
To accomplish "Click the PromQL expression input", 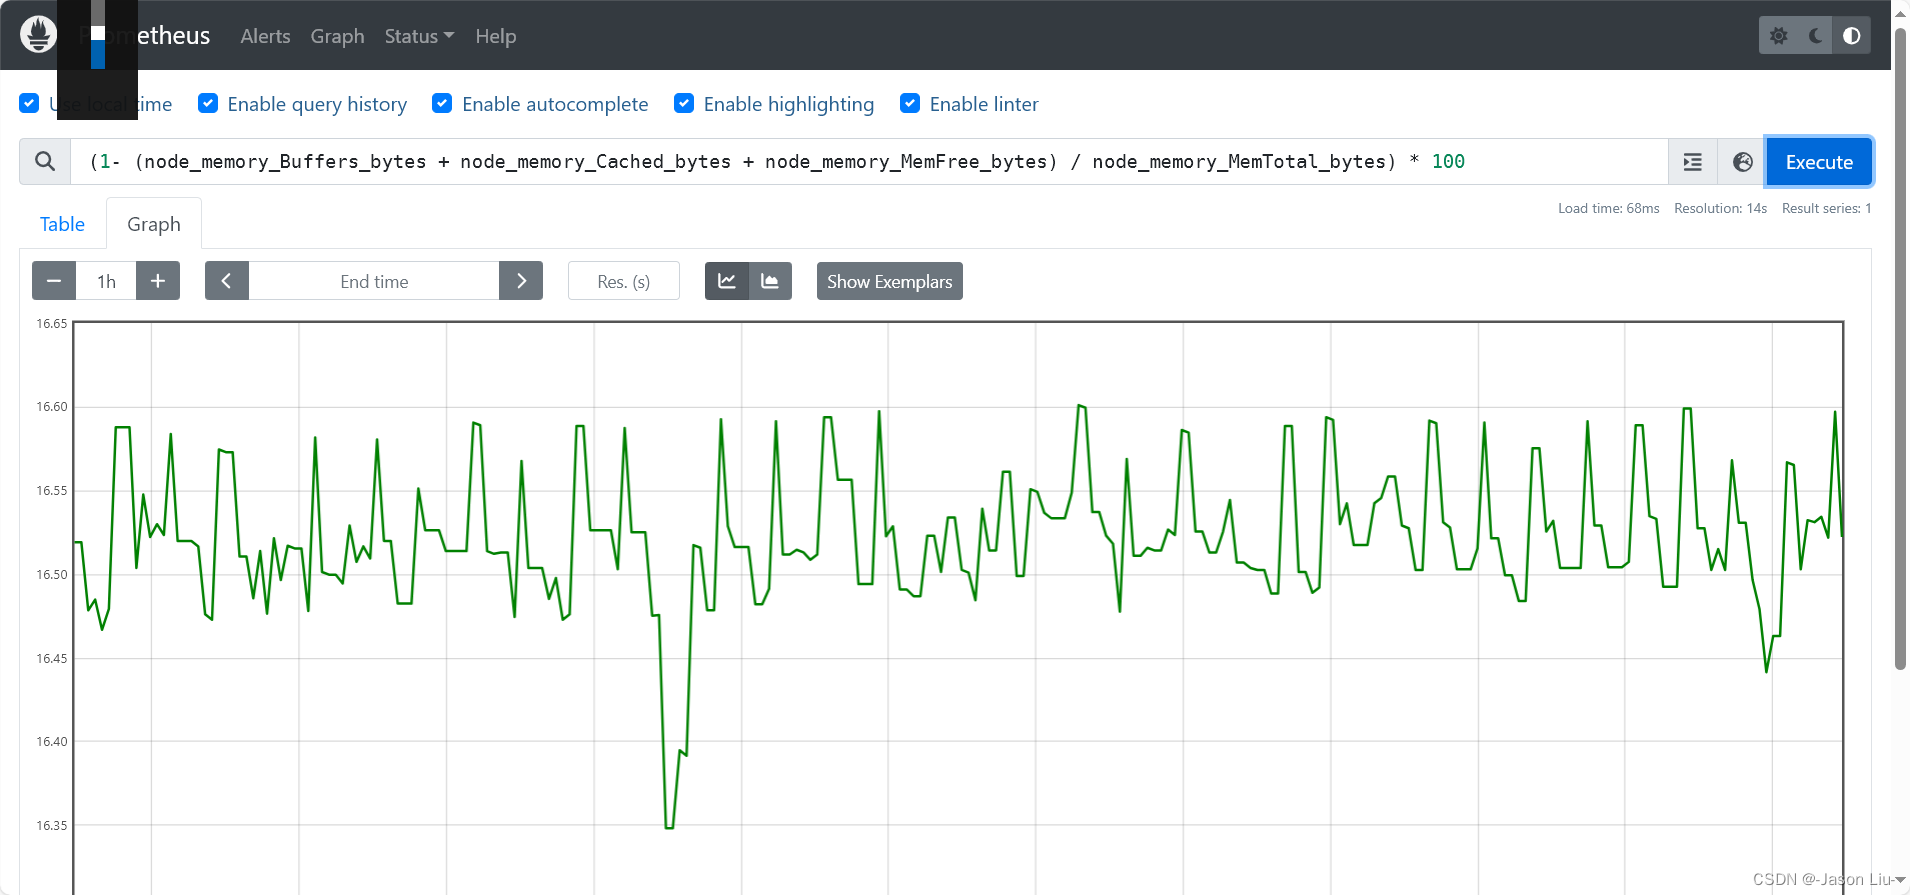I will pos(869,162).
